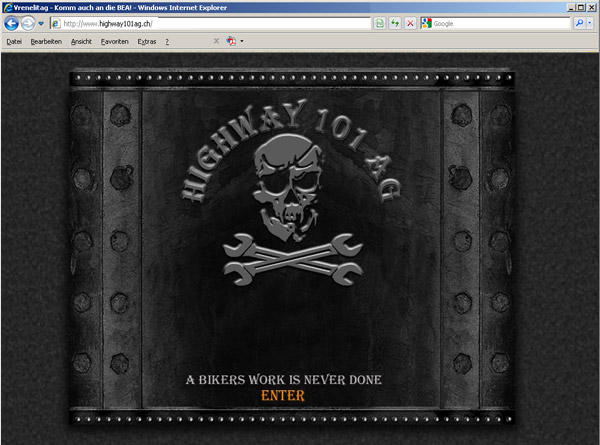The height and width of the screenshot is (445, 600).
Task: Close the toolbar with the small grey X
Action: click(x=216, y=41)
